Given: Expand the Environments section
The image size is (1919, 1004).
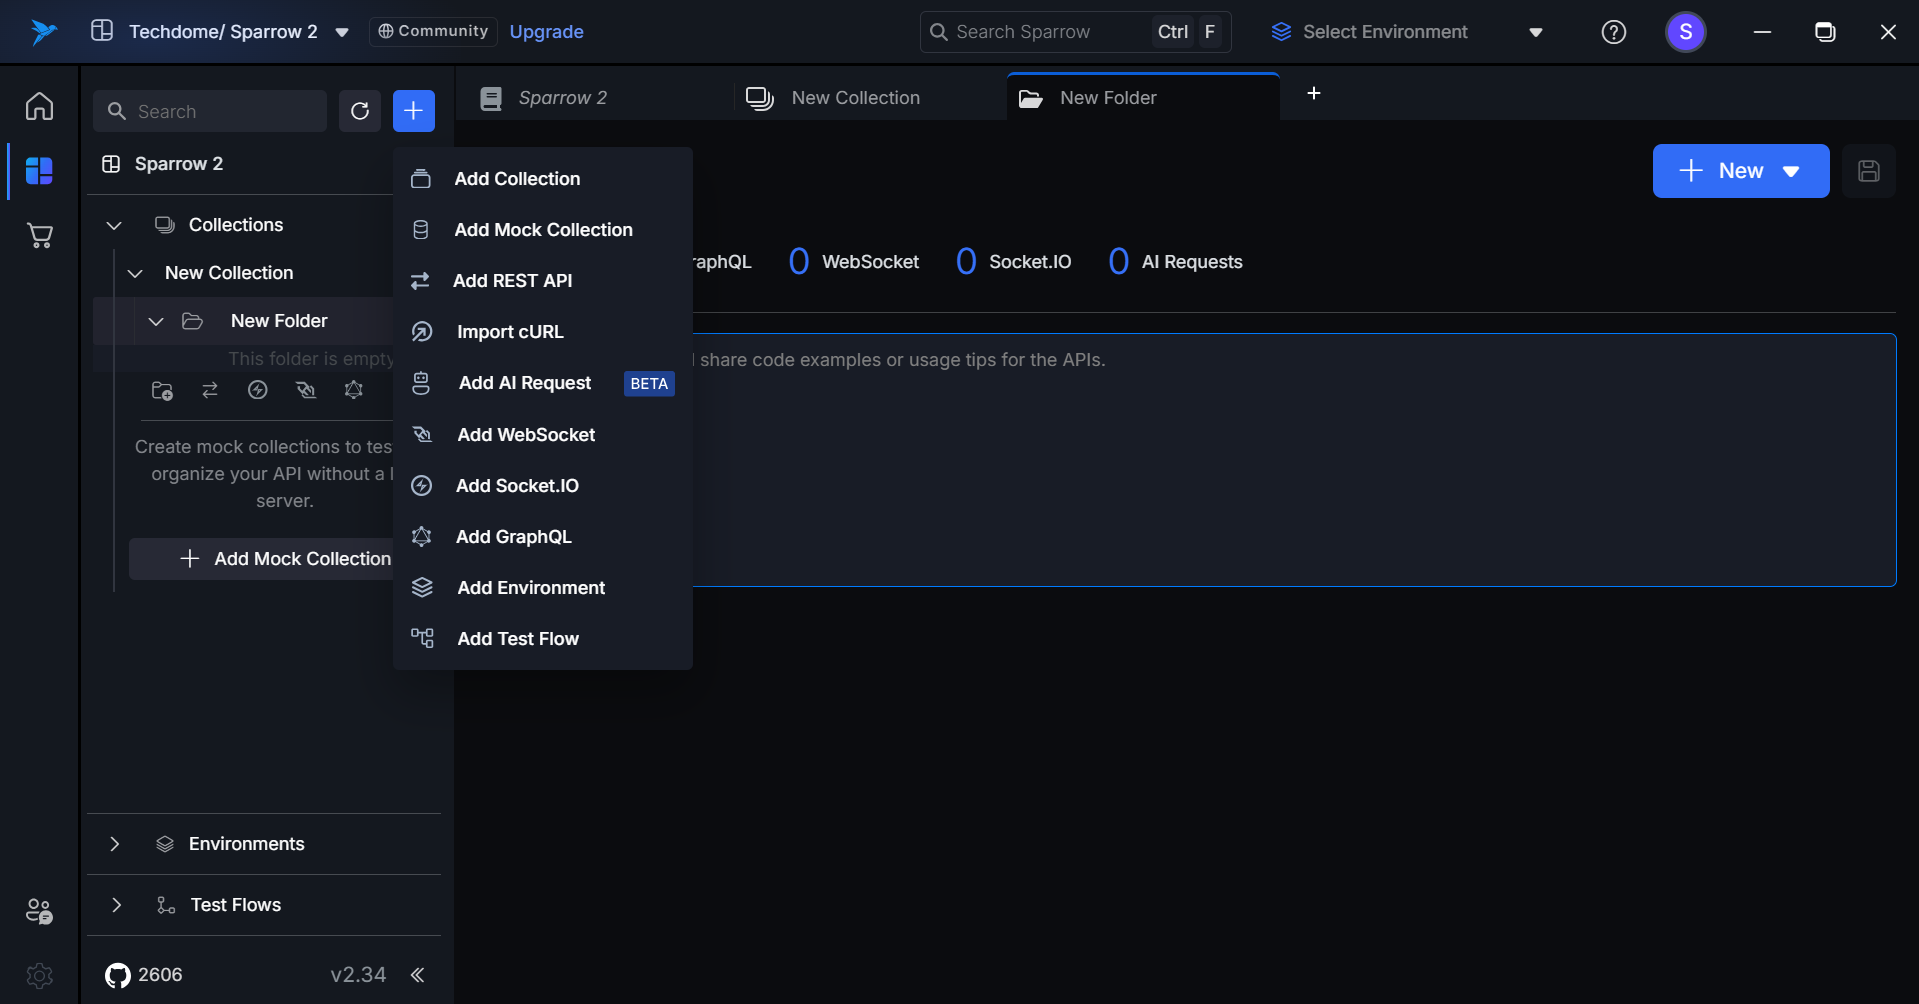Looking at the screenshot, I should click(x=115, y=844).
